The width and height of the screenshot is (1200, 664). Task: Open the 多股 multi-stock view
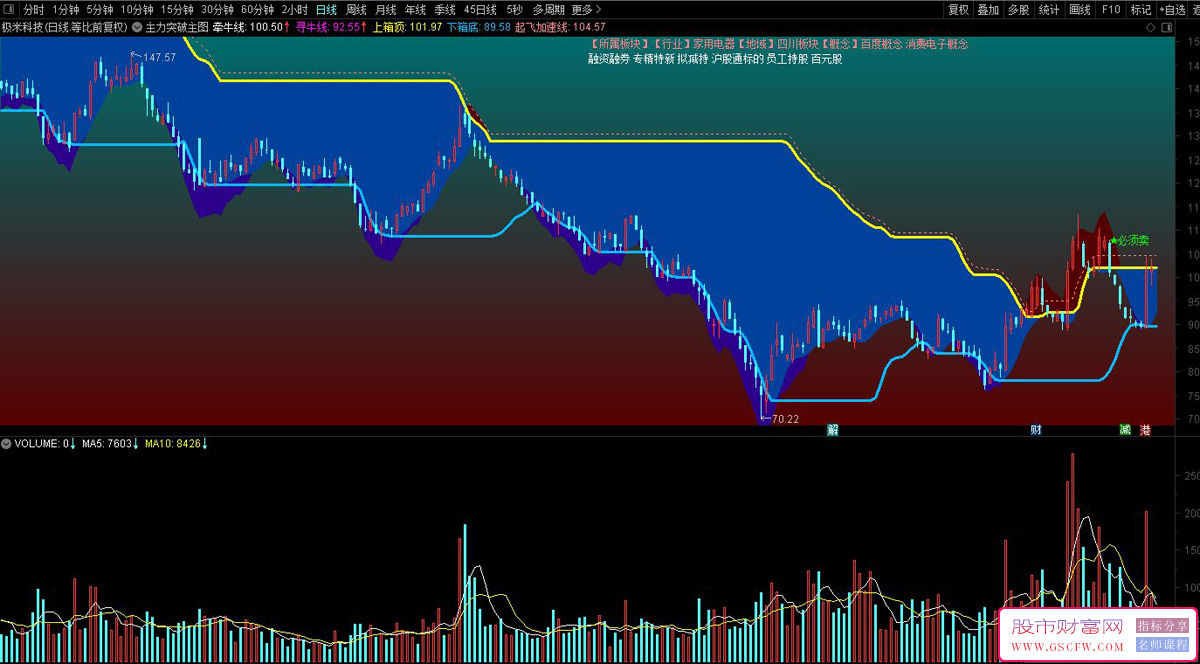pyautogui.click(x=1018, y=9)
